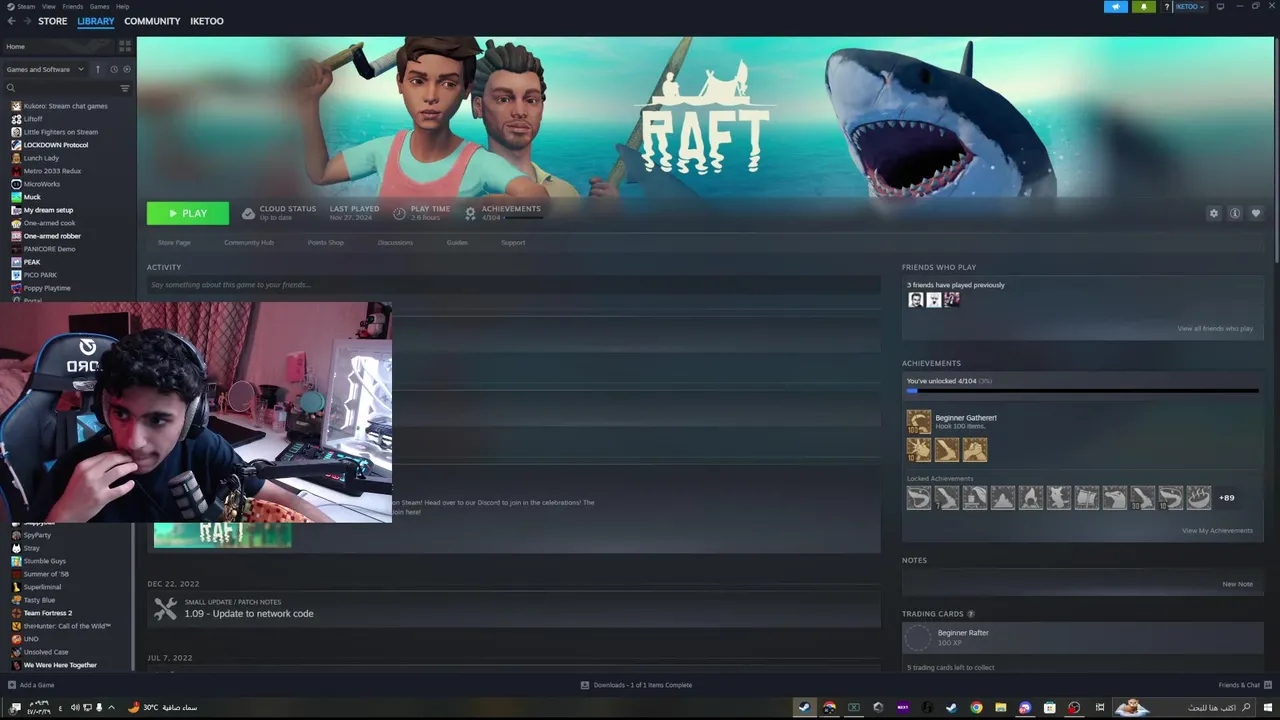Click View My Achievements link
1280x720 pixels.
[x=1217, y=530]
